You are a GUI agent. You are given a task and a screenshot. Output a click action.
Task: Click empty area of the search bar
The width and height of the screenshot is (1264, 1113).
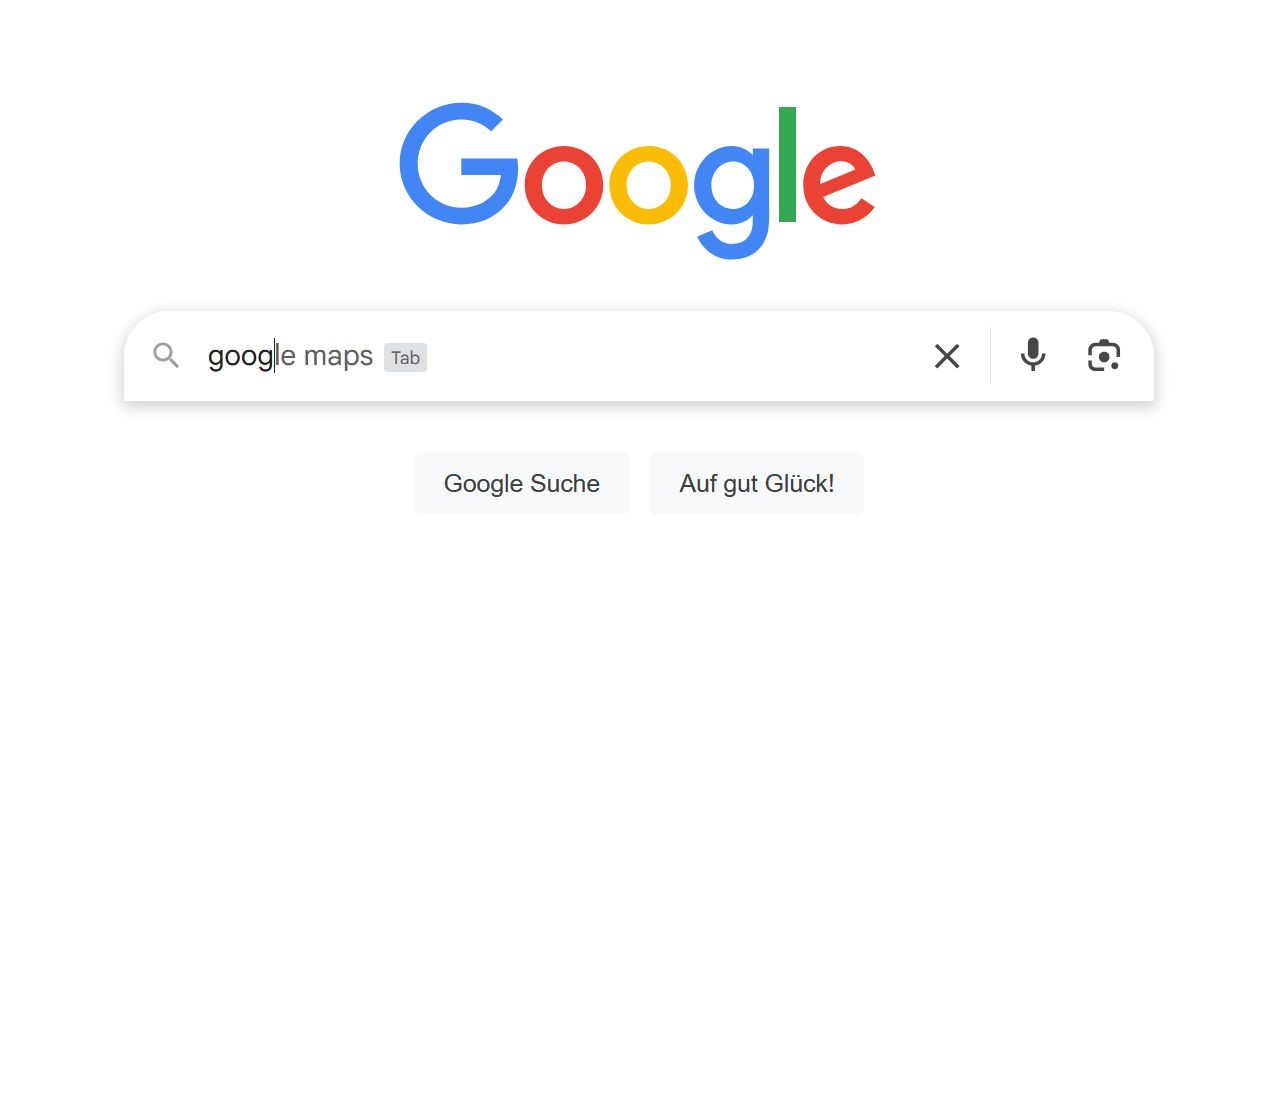coord(670,356)
